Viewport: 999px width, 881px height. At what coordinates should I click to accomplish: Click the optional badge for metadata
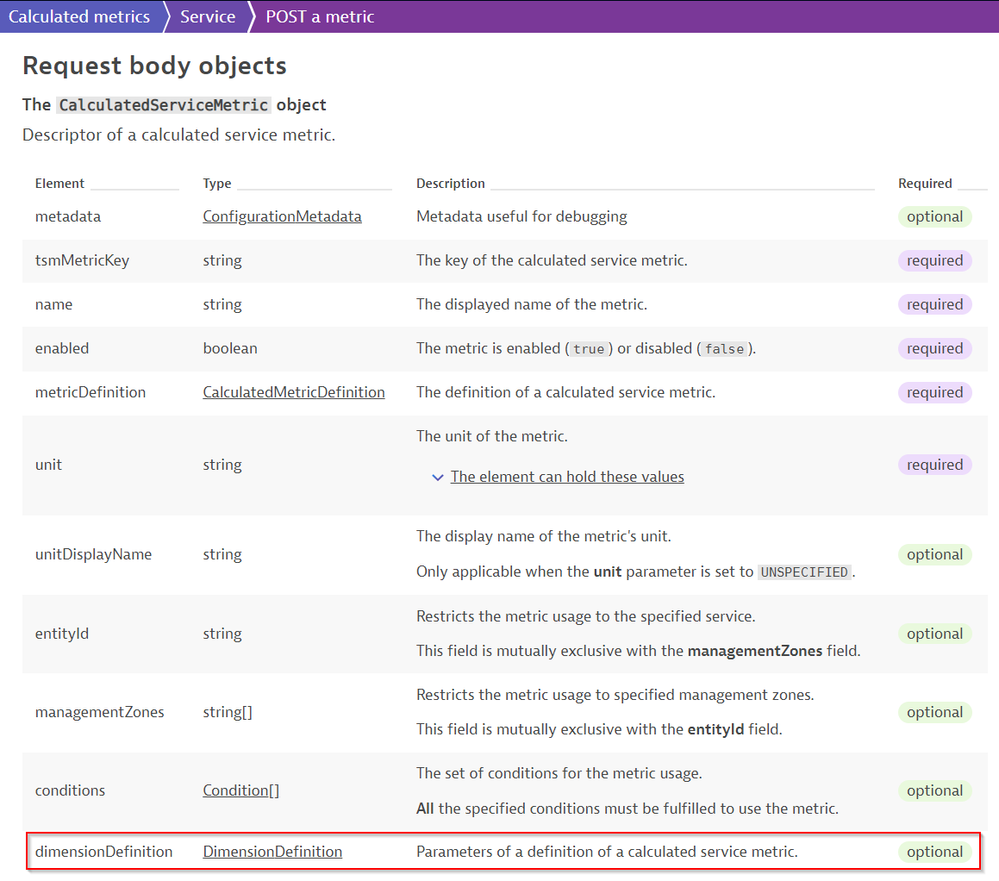point(934,216)
